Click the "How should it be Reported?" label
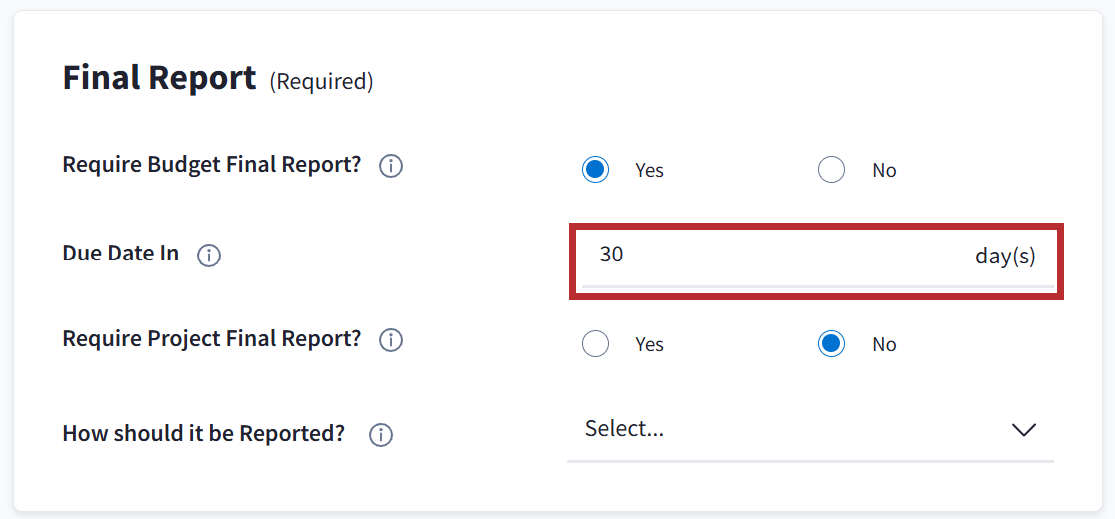The image size is (1115, 519). (x=204, y=434)
